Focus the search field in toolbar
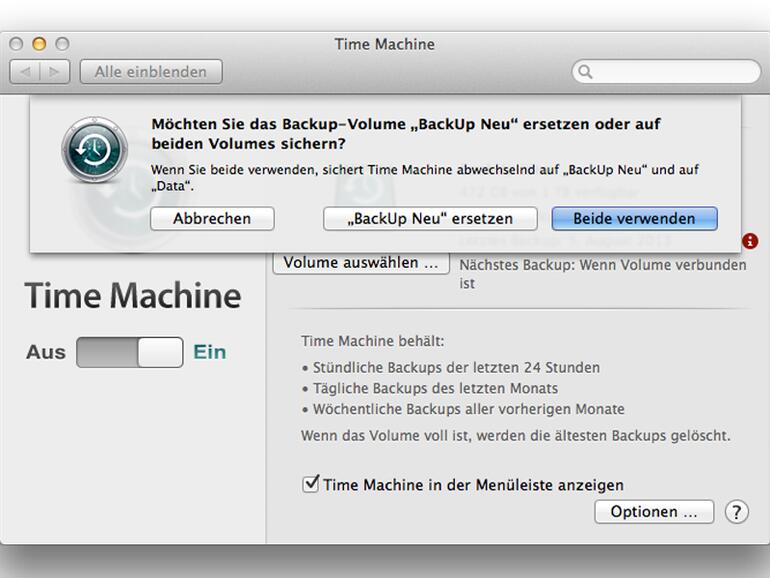 [x=666, y=72]
